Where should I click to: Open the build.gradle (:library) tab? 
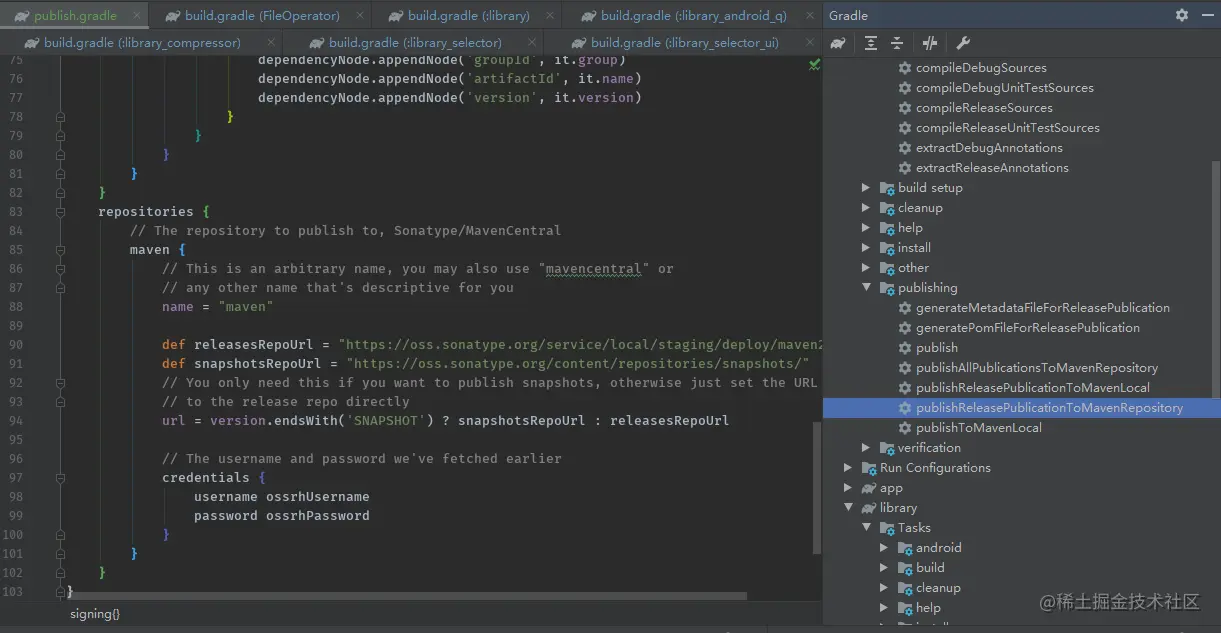tap(467, 15)
